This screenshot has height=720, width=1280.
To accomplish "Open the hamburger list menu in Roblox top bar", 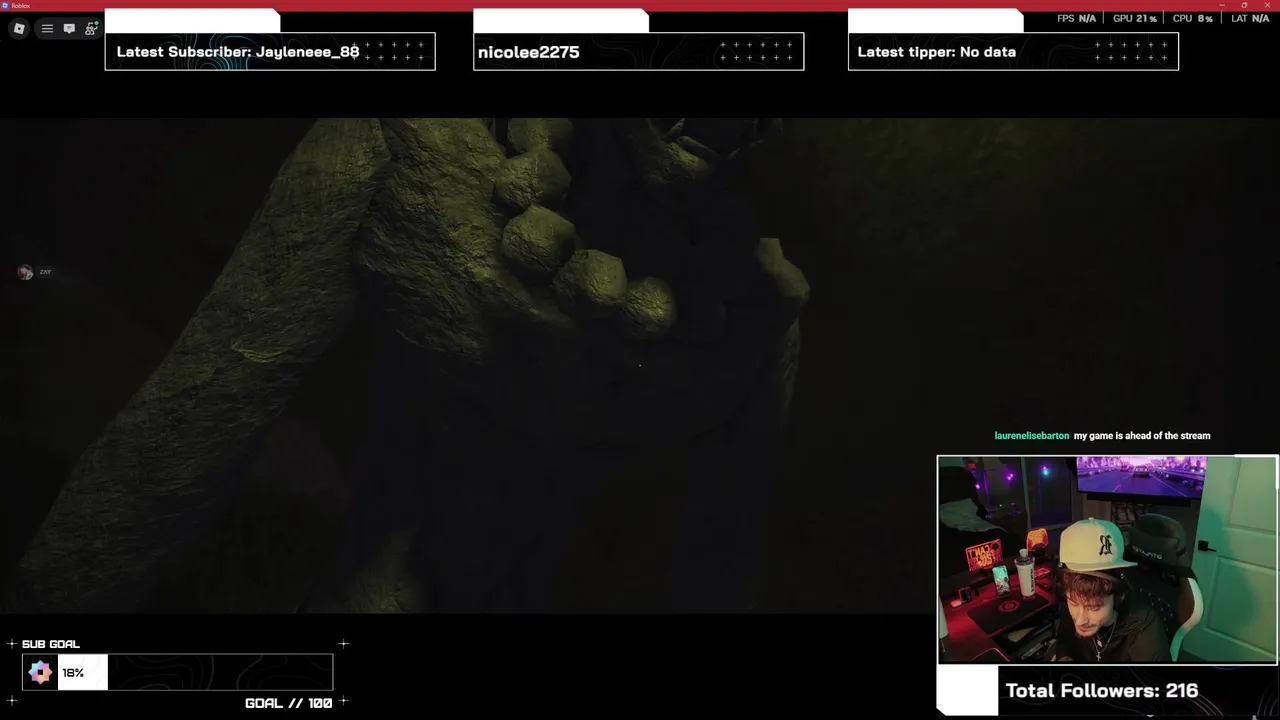I will point(47,29).
